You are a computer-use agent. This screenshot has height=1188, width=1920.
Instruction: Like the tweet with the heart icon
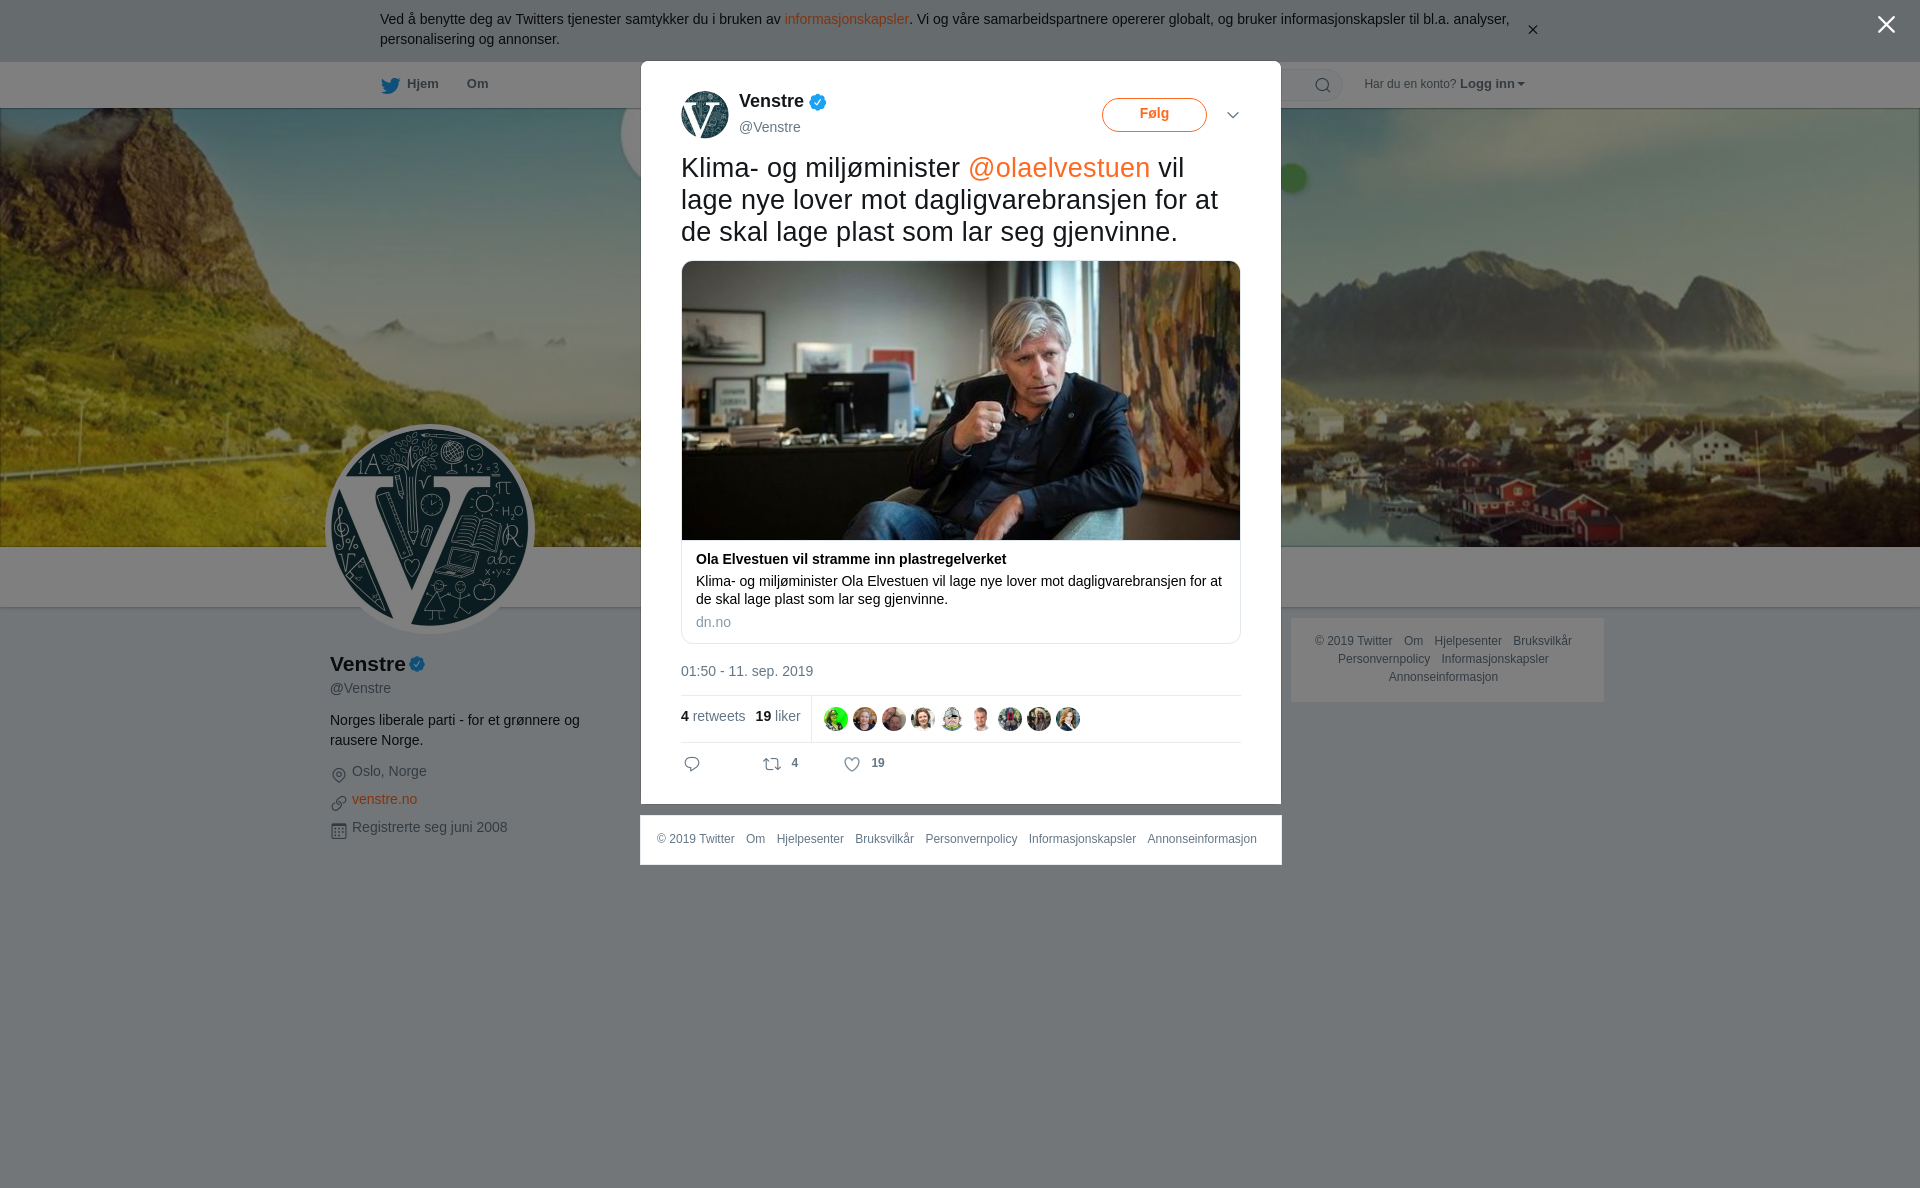[852, 764]
